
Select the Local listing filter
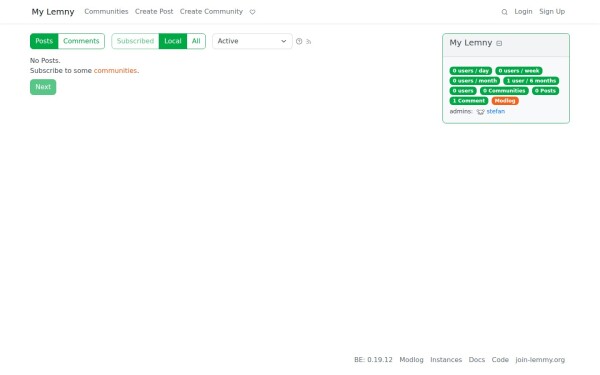[173, 41]
